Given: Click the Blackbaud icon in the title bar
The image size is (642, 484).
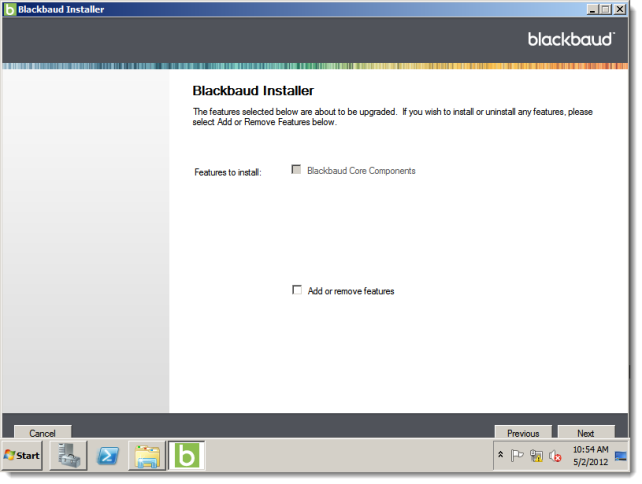Looking at the screenshot, I should point(9,9).
